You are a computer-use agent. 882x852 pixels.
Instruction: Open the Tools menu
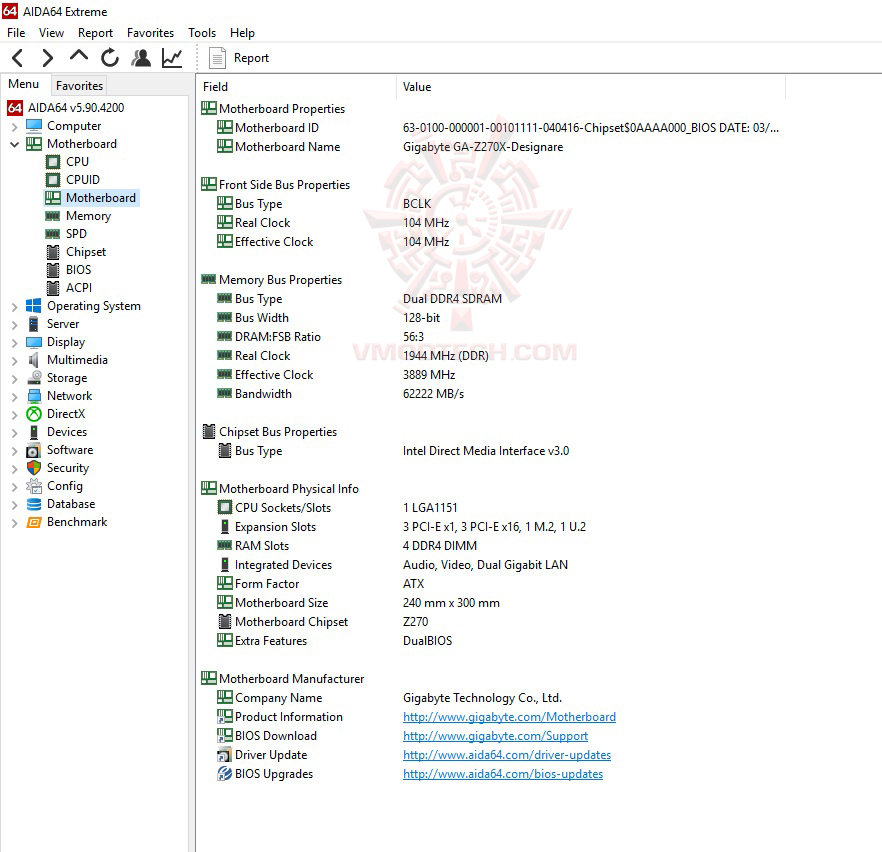(x=202, y=33)
